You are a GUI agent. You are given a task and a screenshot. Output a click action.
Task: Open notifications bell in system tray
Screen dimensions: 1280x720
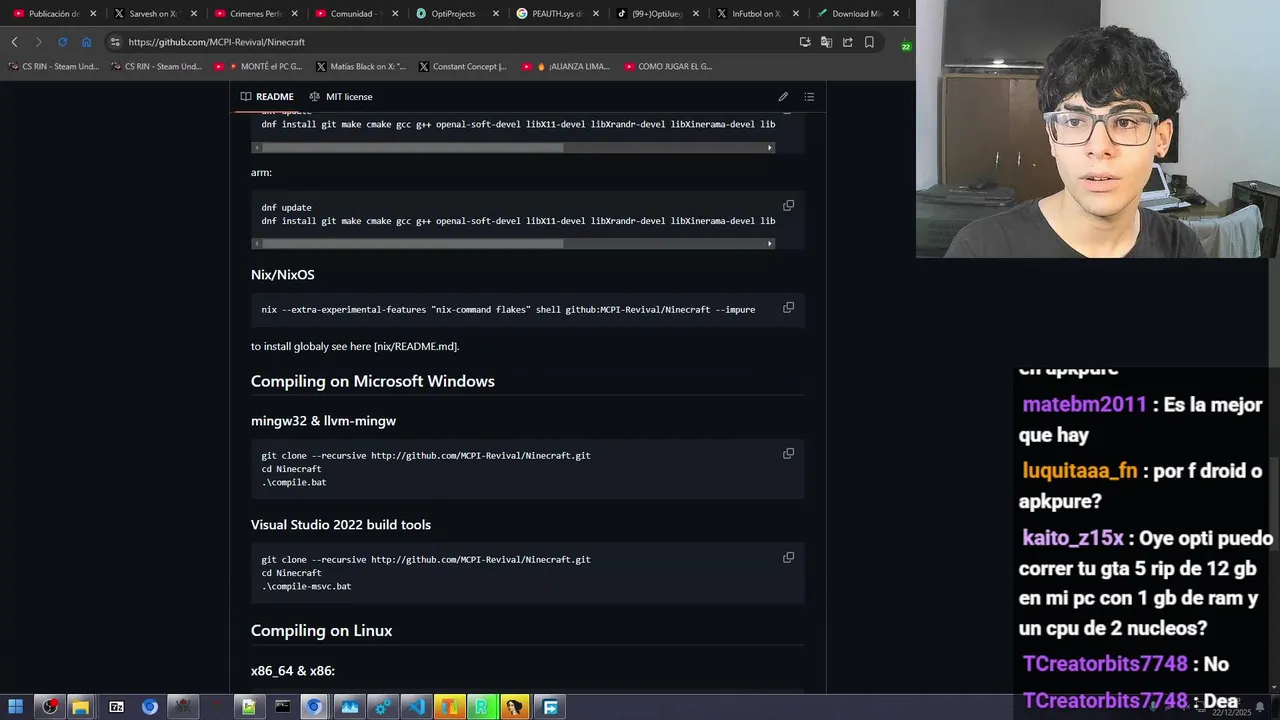pyautogui.click(x=1260, y=706)
